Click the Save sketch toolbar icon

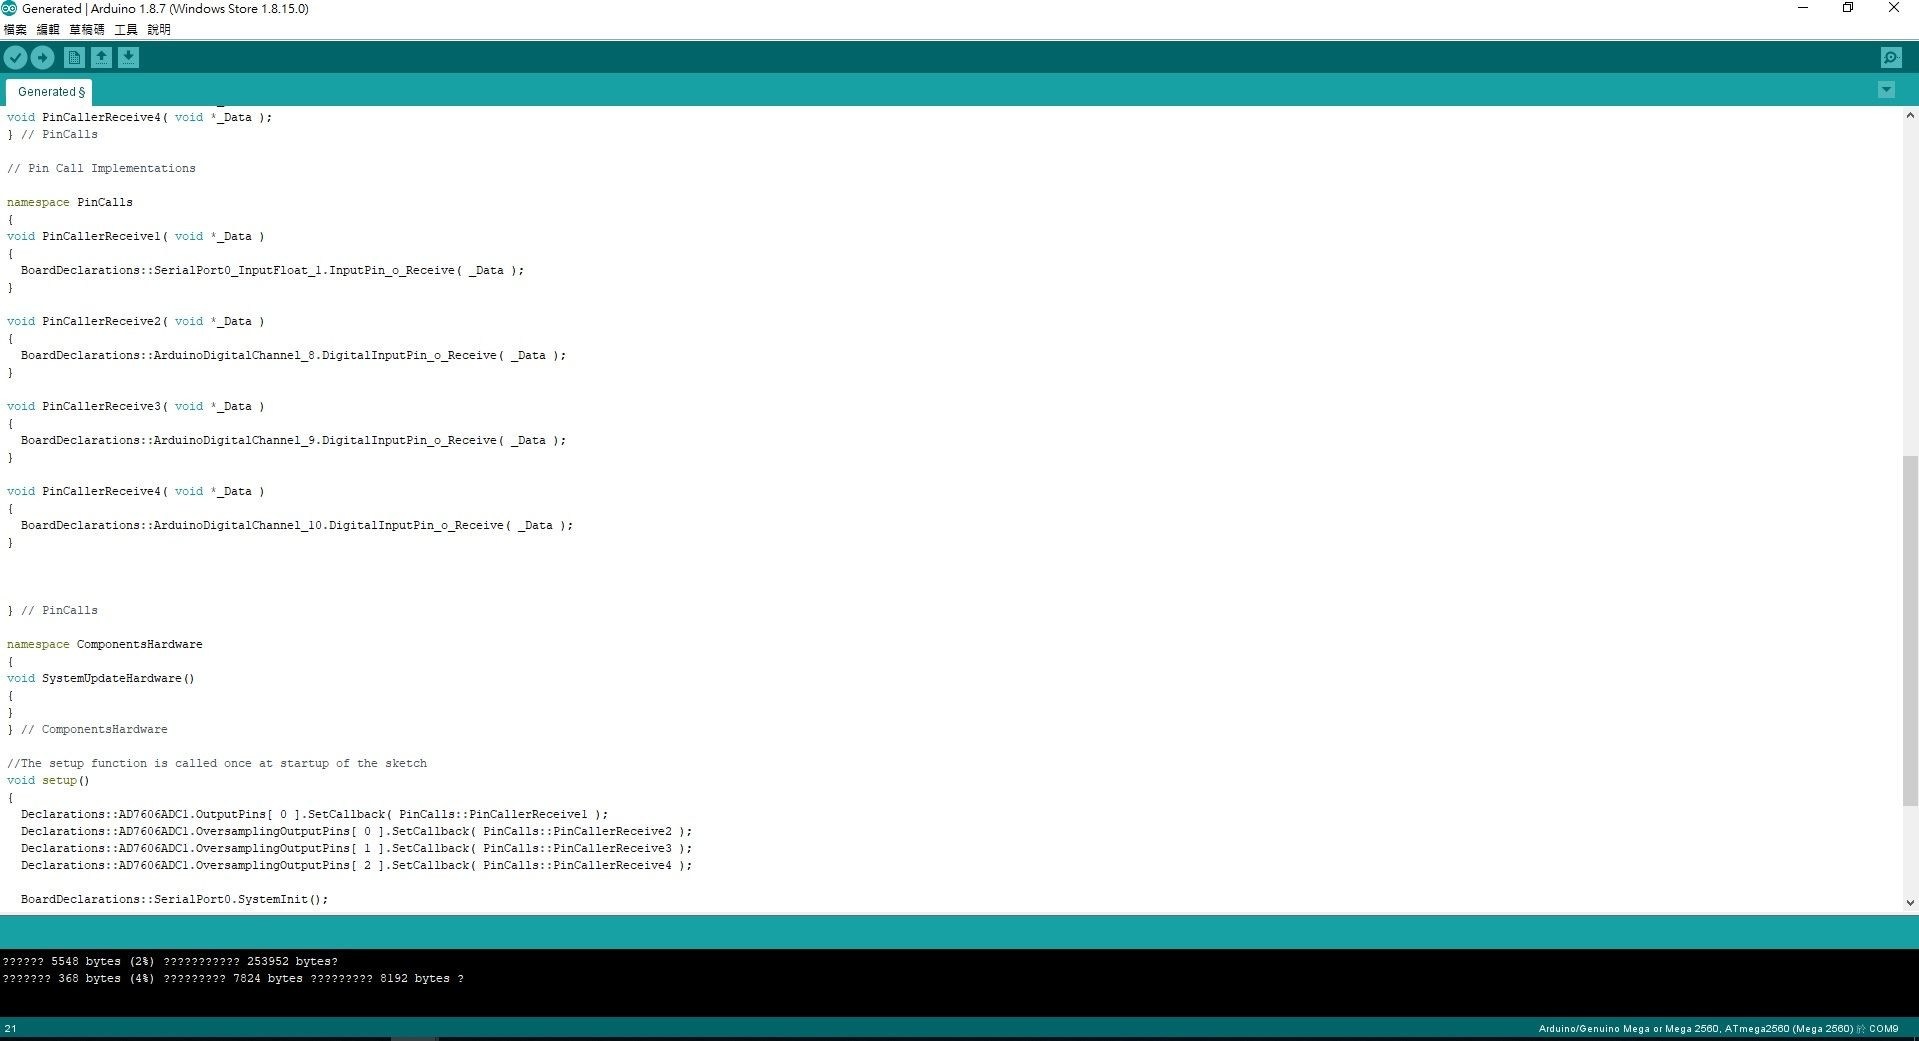pos(128,57)
